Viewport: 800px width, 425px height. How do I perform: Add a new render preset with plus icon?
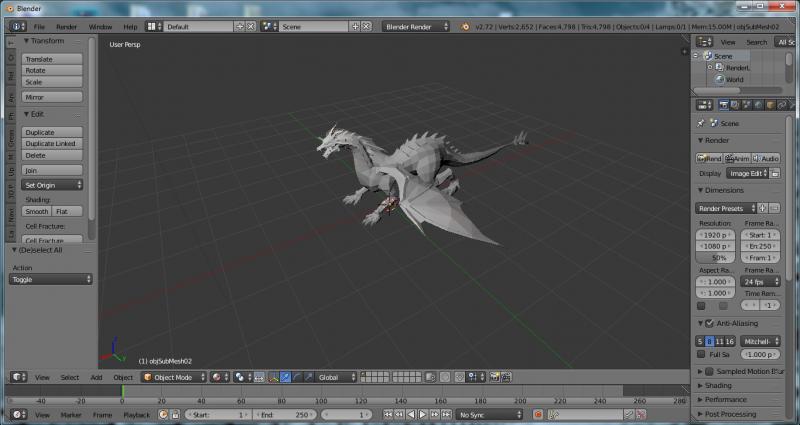point(763,208)
